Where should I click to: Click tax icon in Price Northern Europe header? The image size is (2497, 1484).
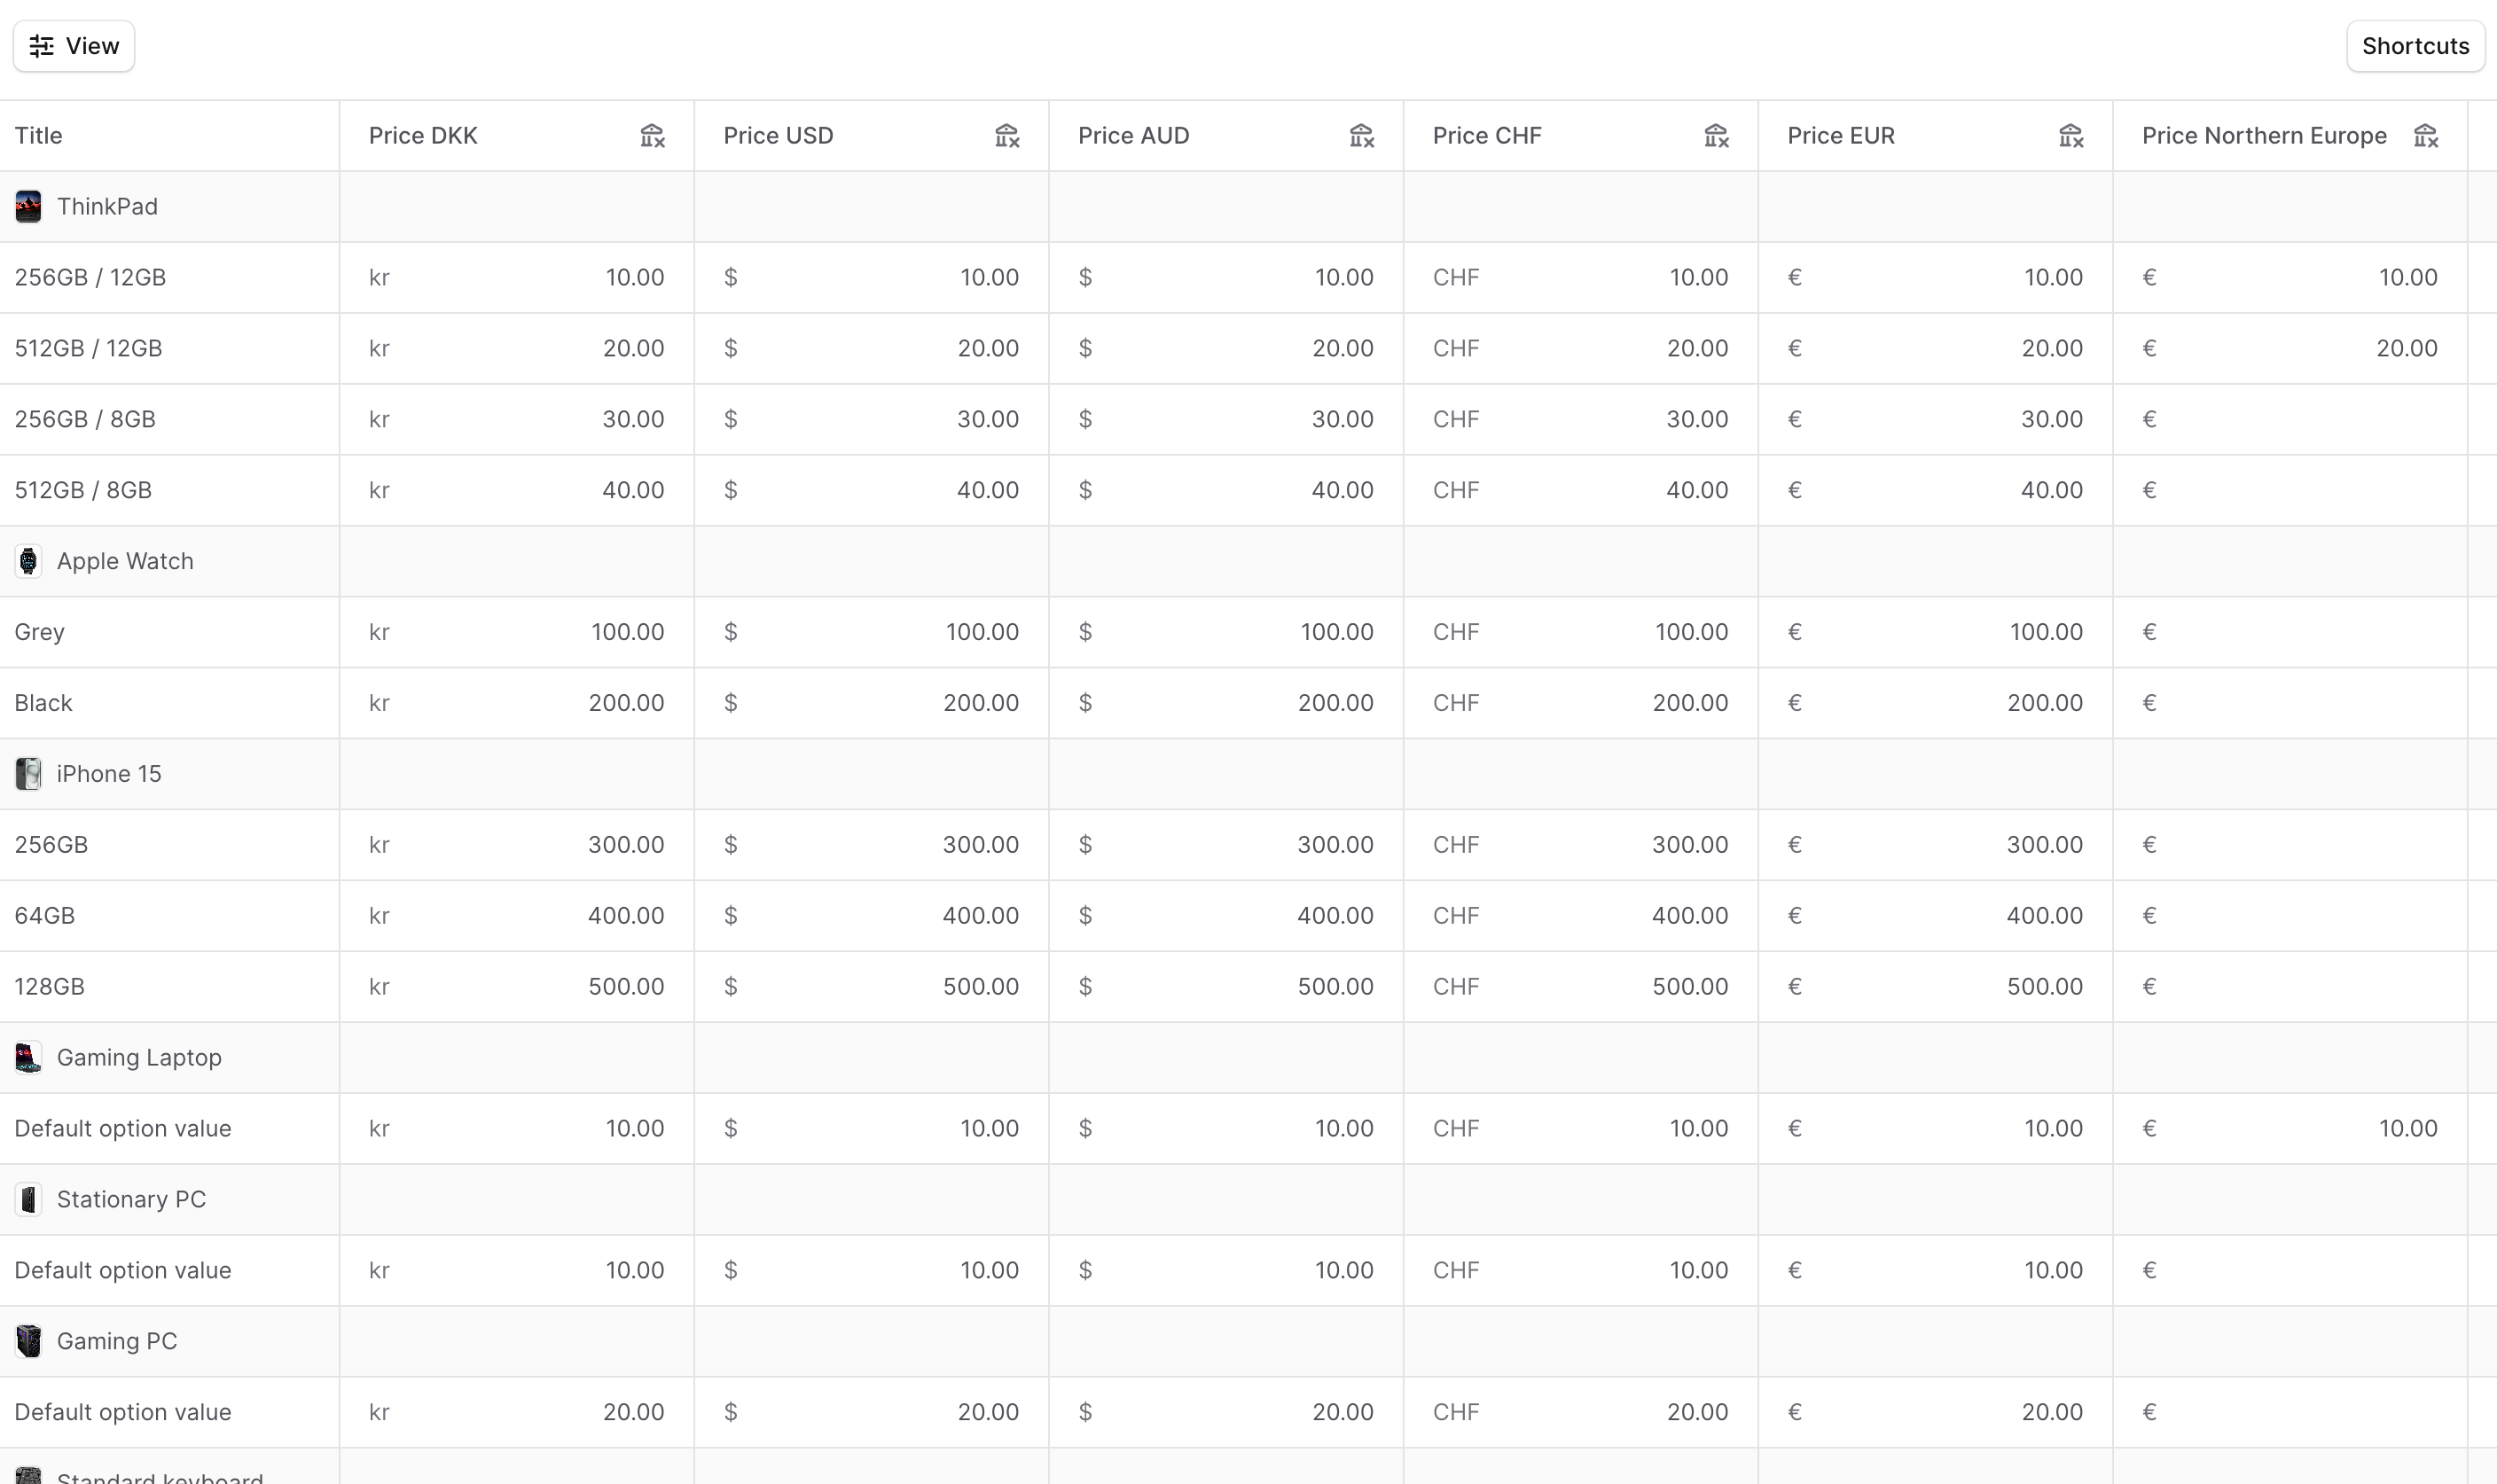[x=2426, y=136]
